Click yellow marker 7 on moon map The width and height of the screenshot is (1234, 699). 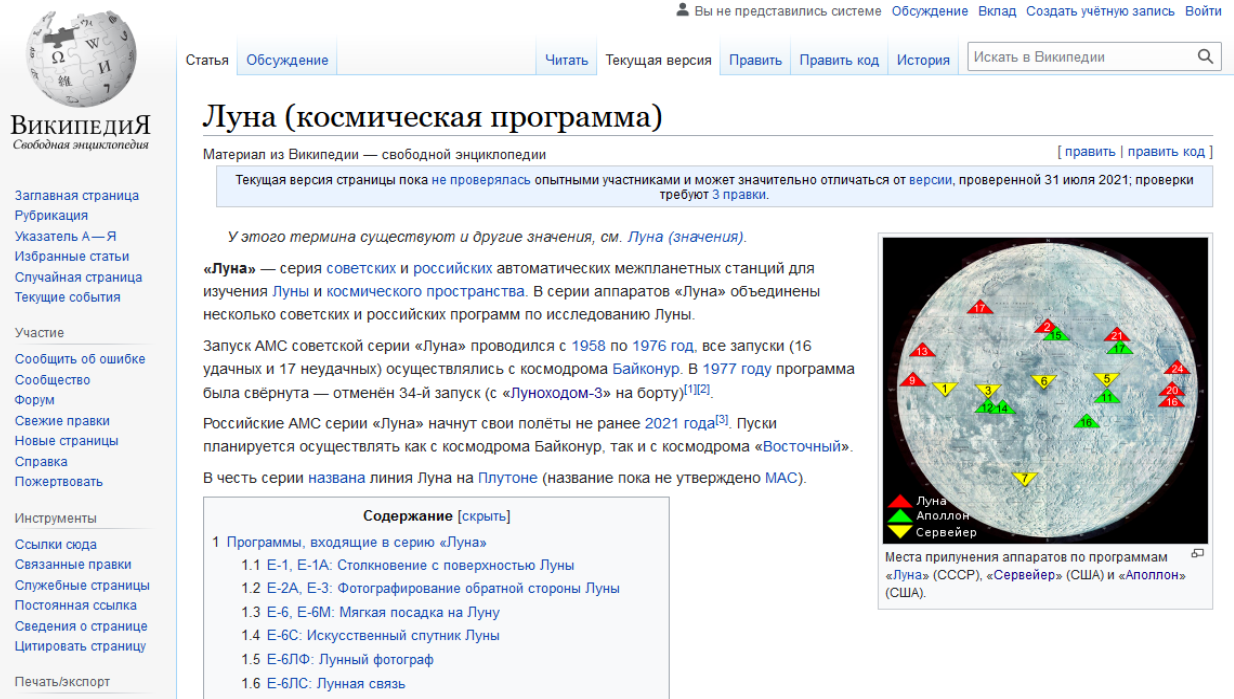tap(1024, 479)
